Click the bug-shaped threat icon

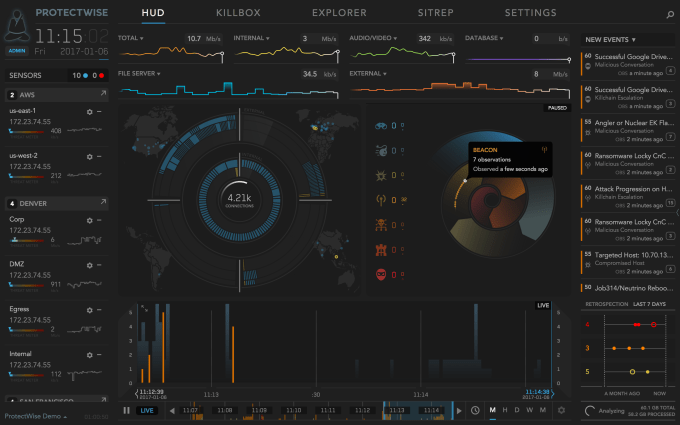coord(381,175)
